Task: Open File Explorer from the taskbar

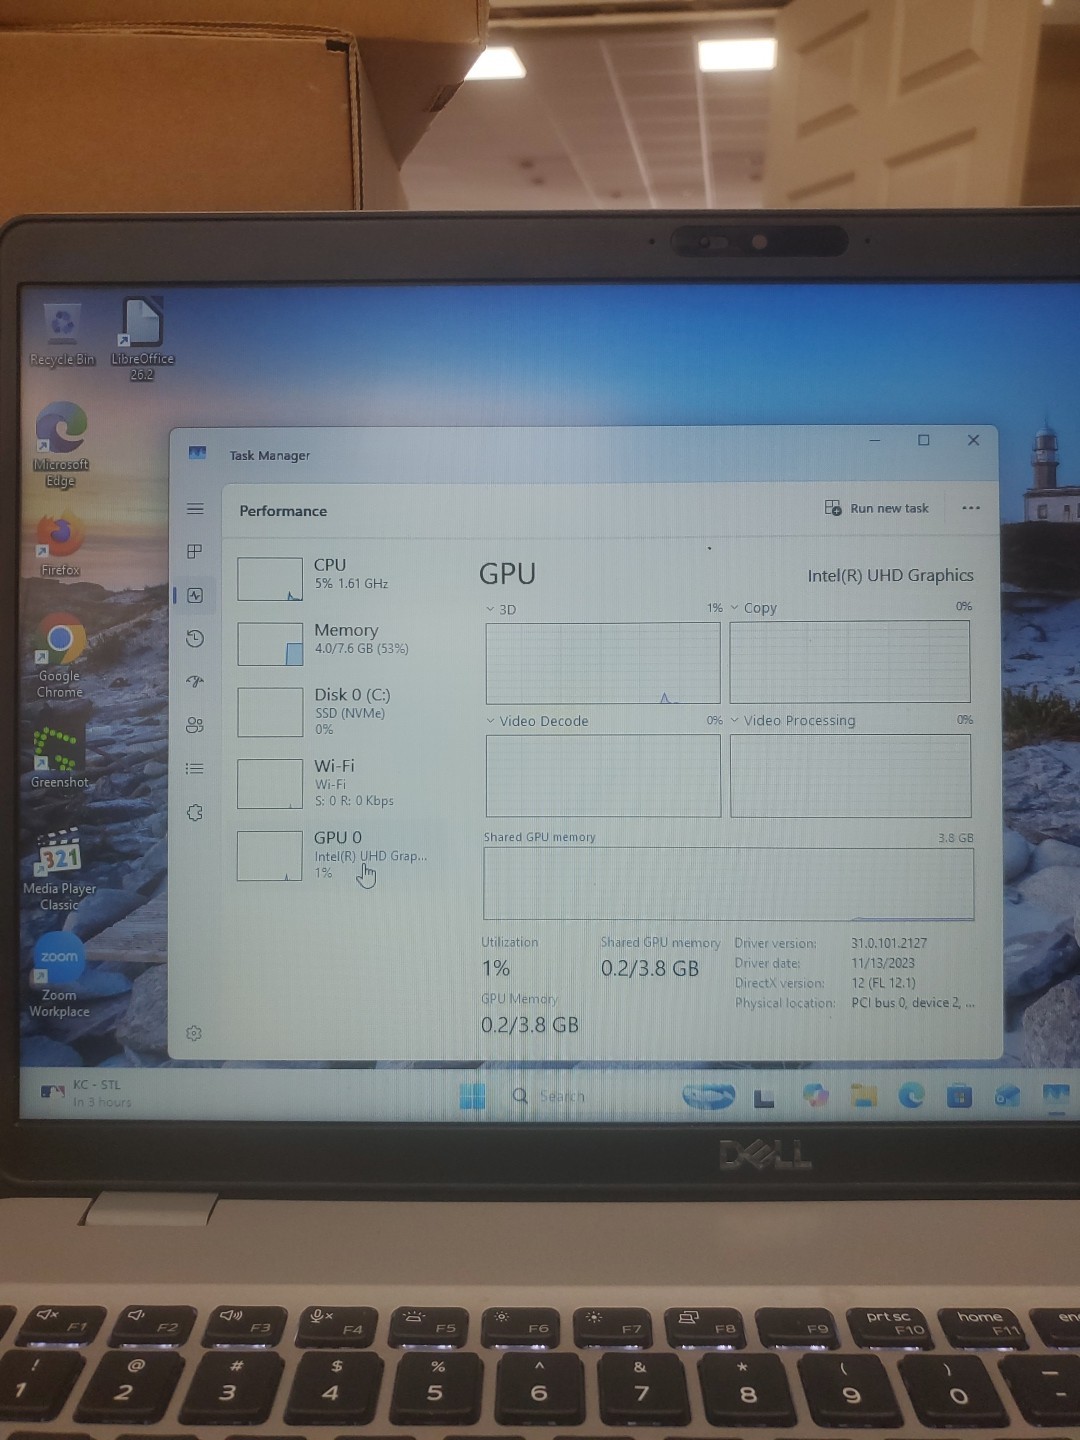Action: pos(864,1096)
